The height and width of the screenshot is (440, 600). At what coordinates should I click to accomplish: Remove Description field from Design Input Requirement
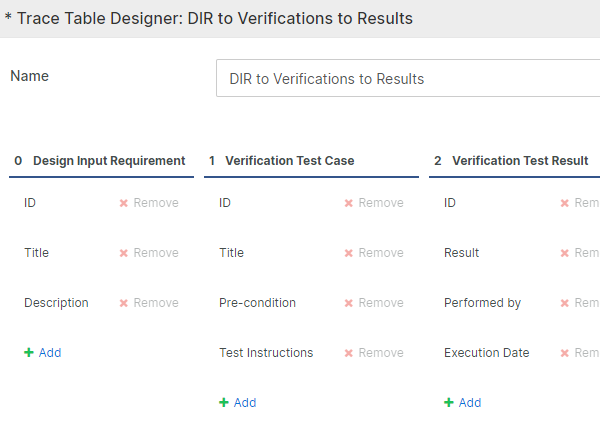pyautogui.click(x=148, y=303)
